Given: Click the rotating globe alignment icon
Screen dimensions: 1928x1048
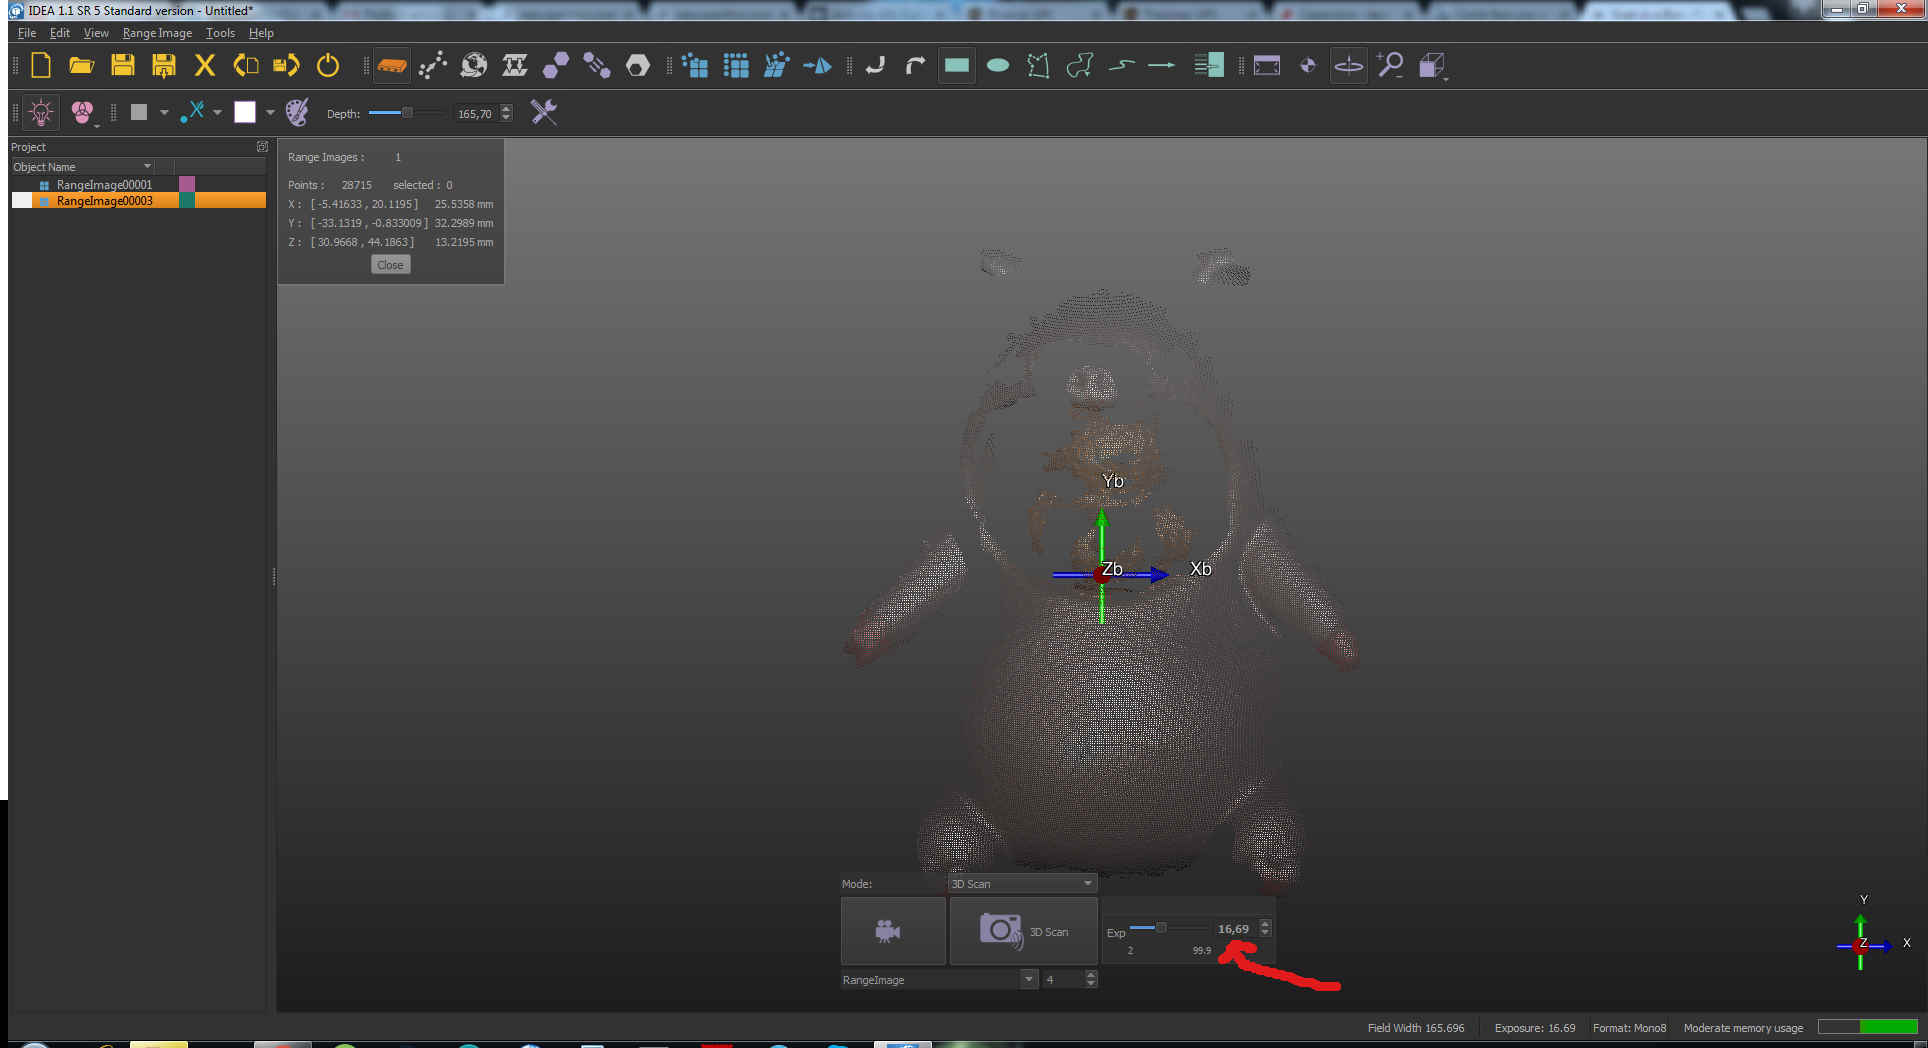Looking at the screenshot, I should pyautogui.click(x=473, y=66).
